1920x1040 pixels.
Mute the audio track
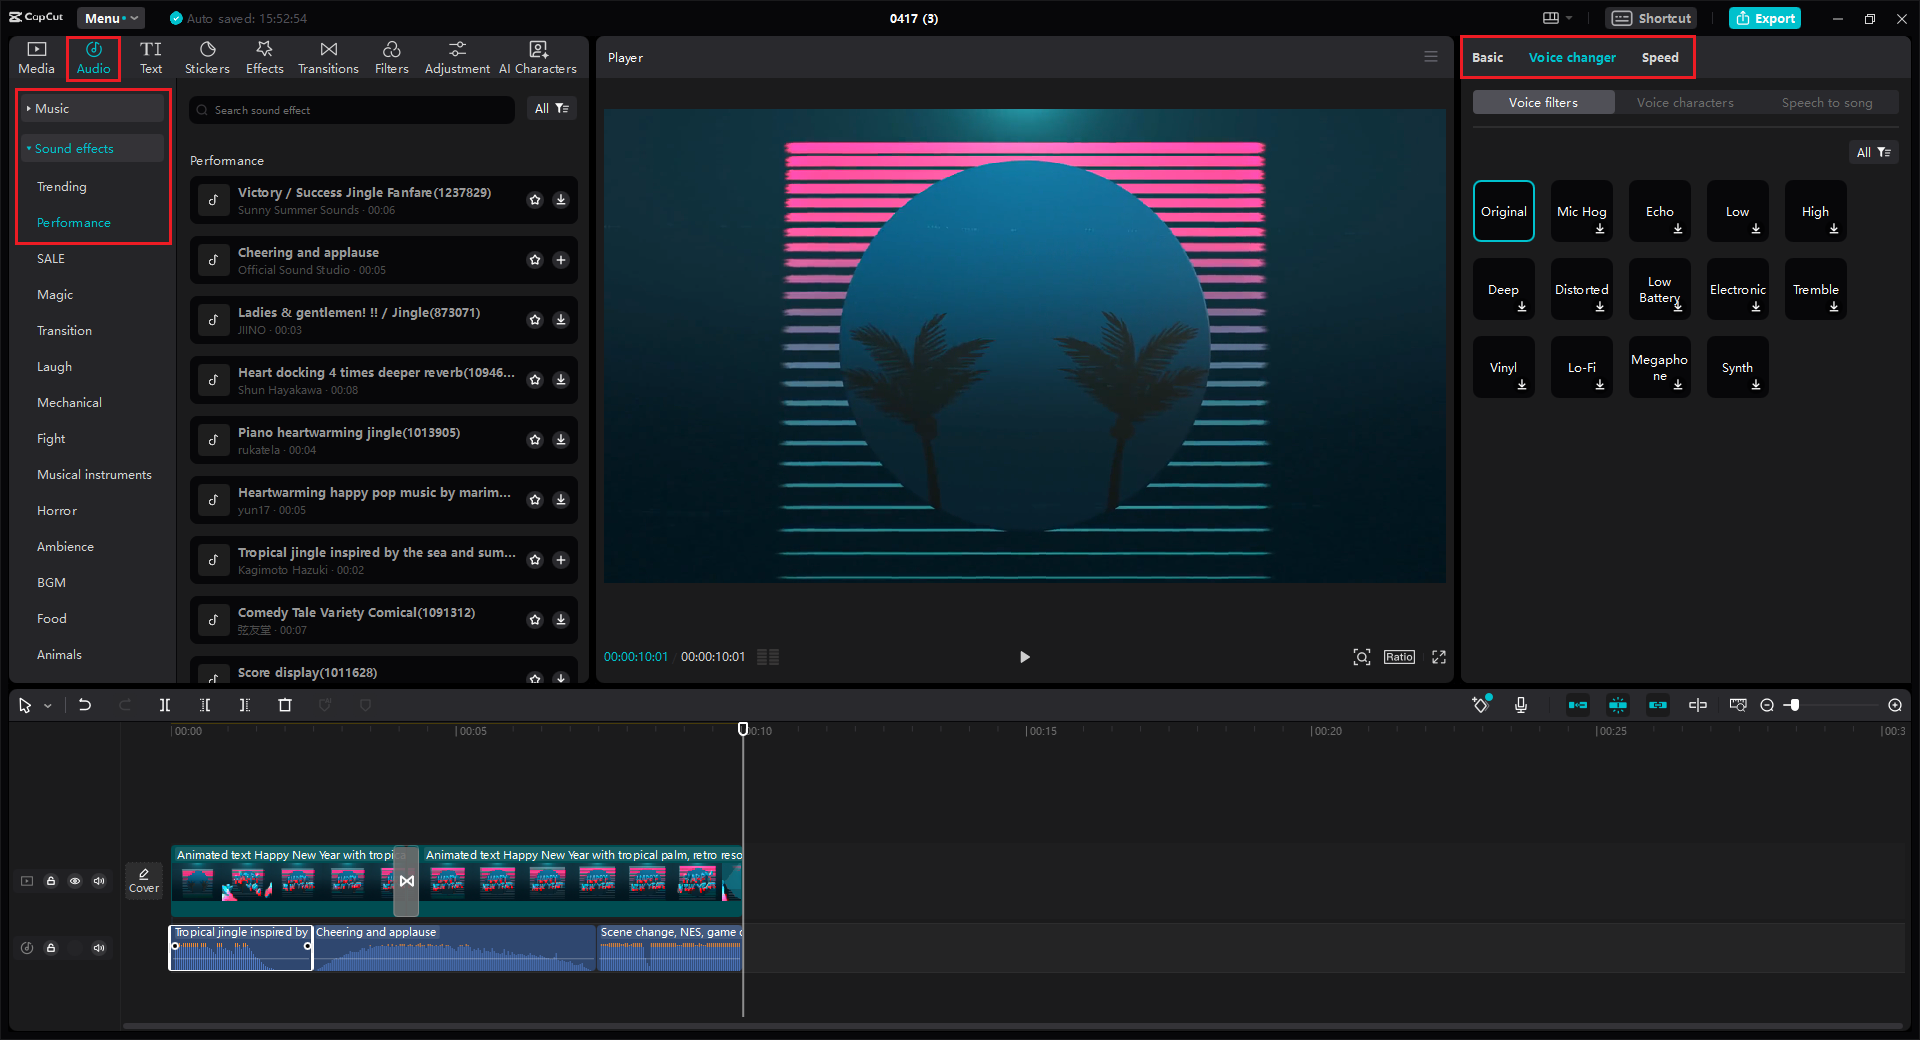(x=99, y=948)
